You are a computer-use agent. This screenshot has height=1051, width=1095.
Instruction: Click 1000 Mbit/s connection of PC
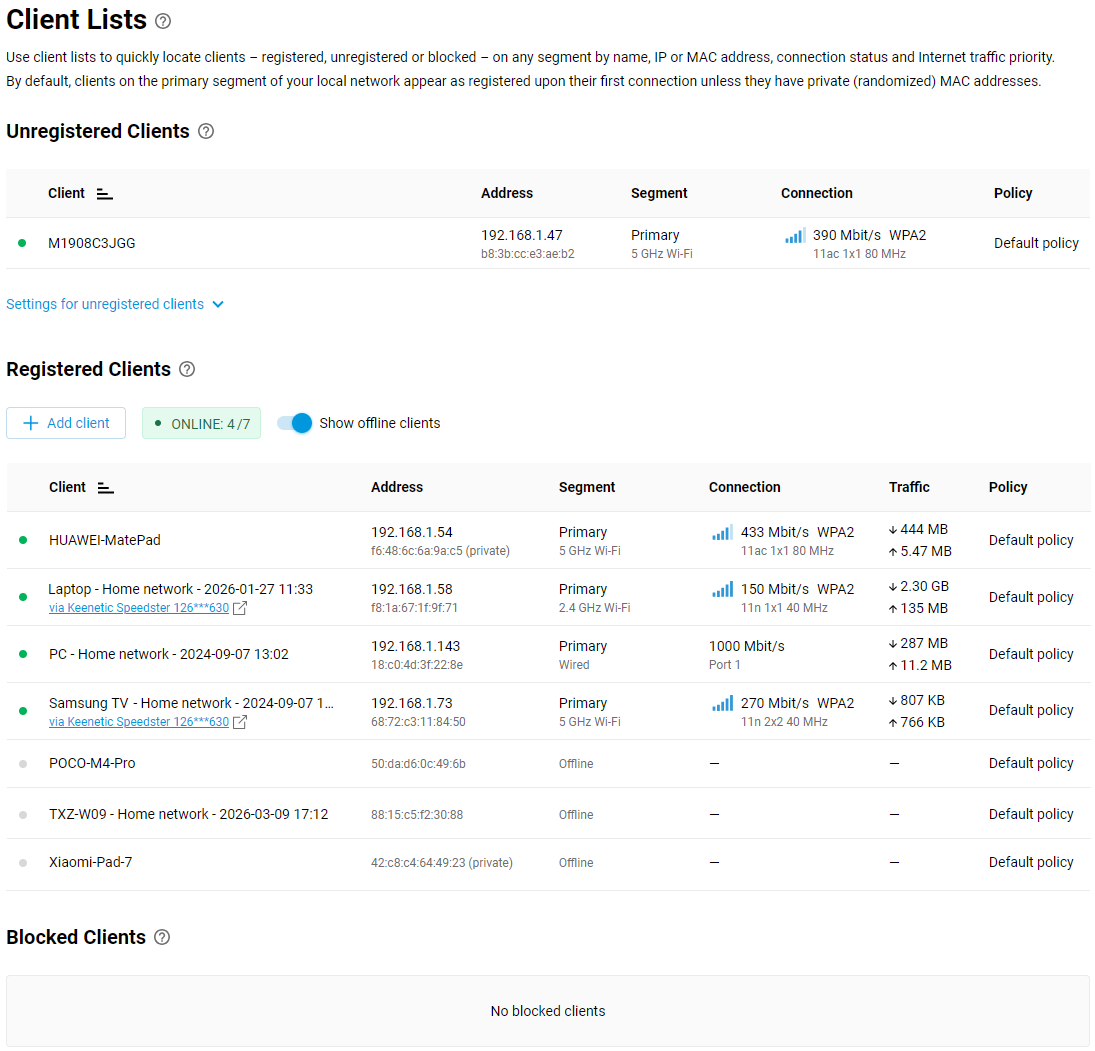point(747,647)
